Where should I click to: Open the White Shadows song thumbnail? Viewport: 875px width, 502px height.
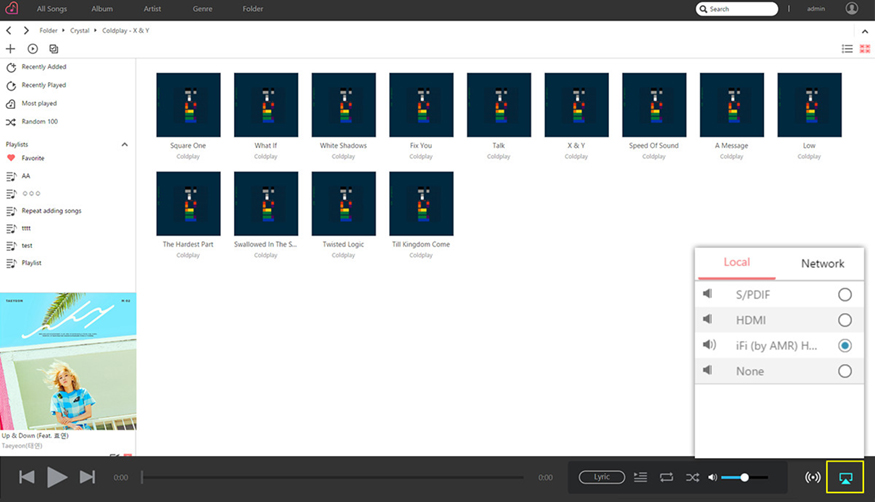coord(344,105)
